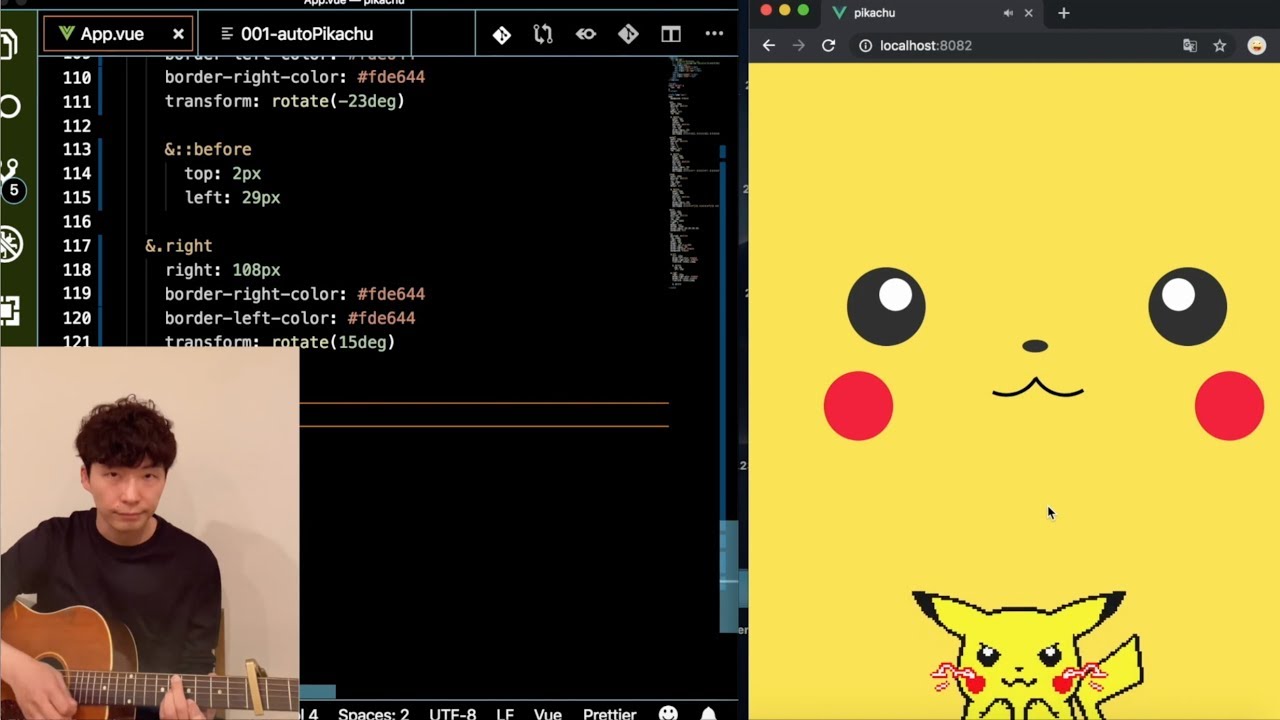Click line number 116 in the gutter

(x=76, y=222)
